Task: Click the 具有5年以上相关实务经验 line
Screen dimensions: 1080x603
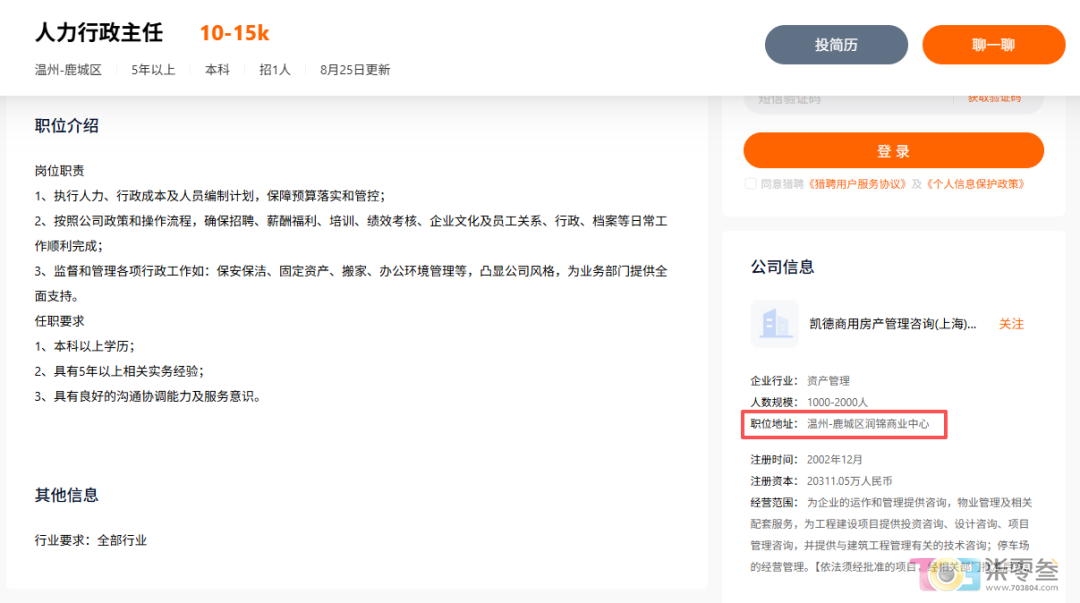Action: [x=120, y=371]
